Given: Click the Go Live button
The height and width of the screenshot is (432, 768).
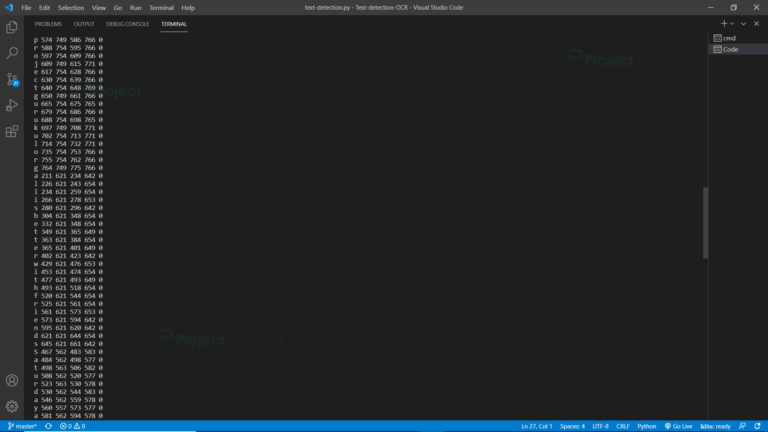Looking at the screenshot, I should 679,426.
